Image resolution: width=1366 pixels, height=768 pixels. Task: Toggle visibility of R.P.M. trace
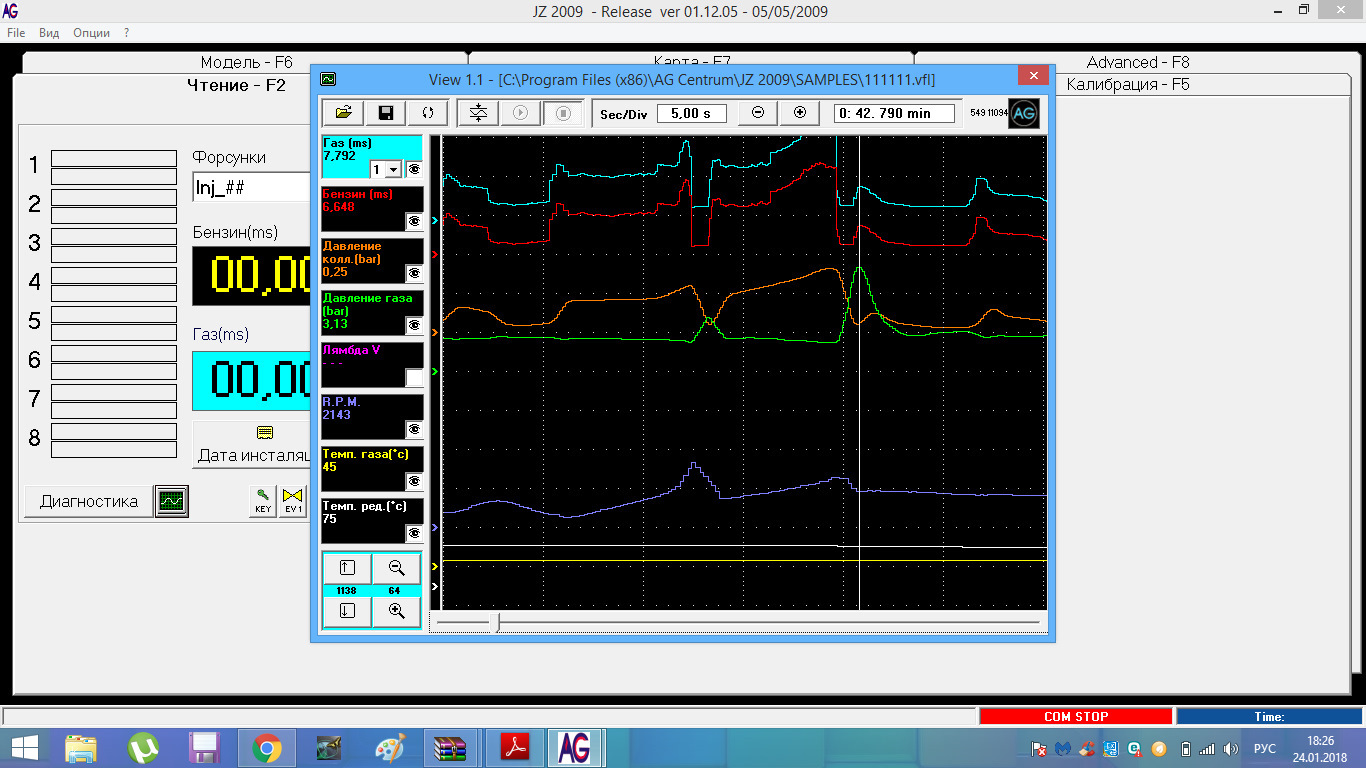[414, 429]
